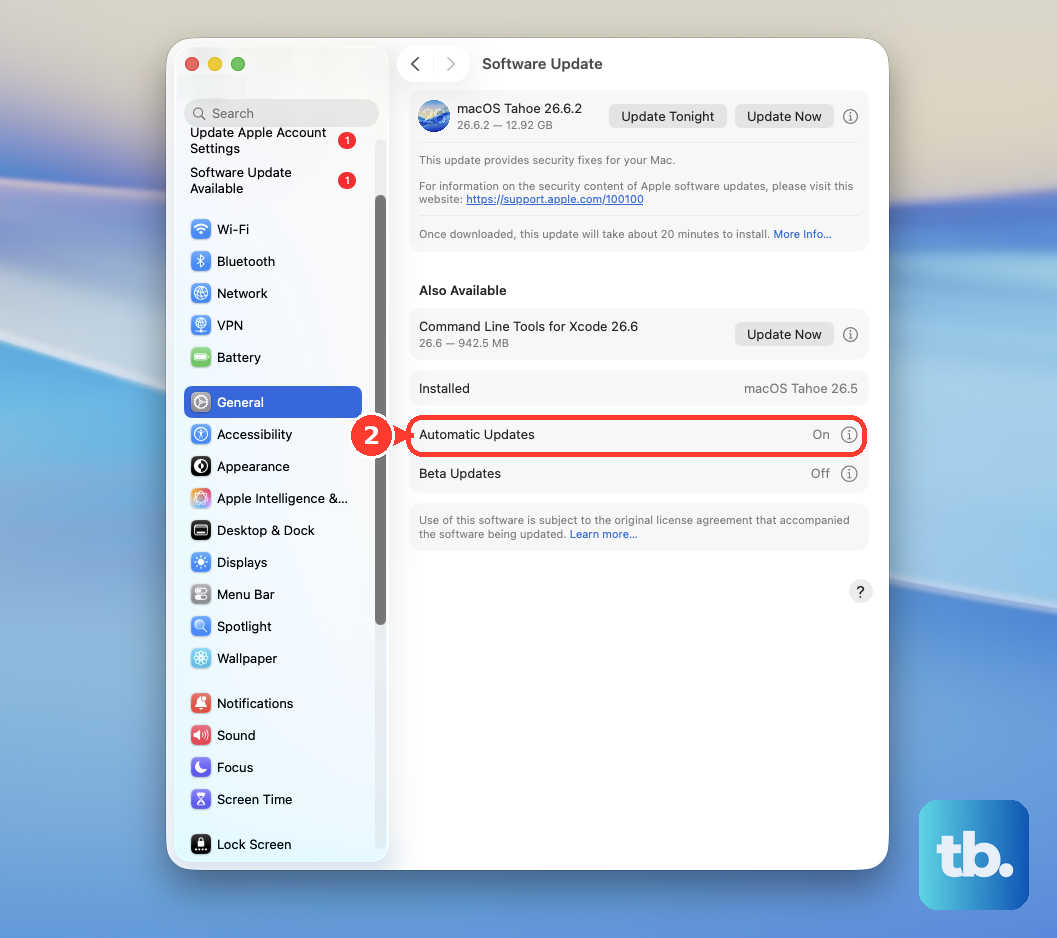Viewport: 1057px width, 938px height.
Task: Open Bluetooth settings in sidebar
Action: click(x=272, y=261)
